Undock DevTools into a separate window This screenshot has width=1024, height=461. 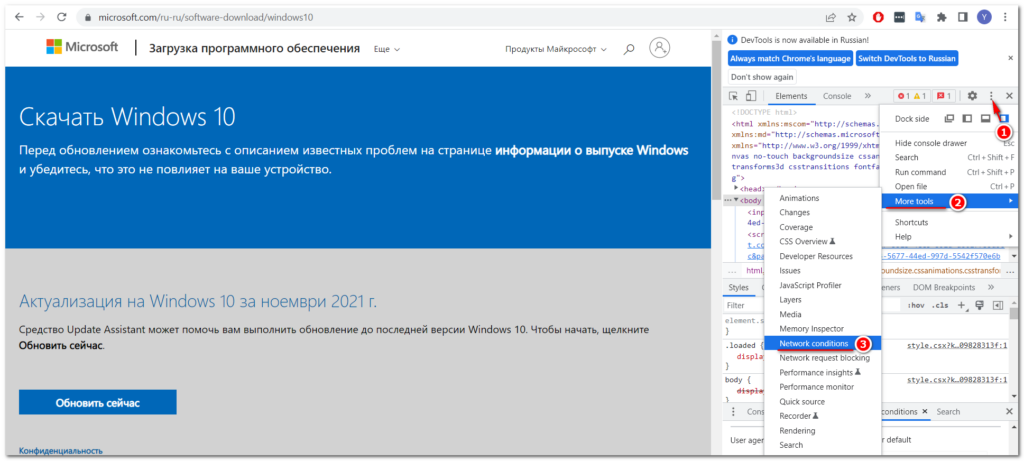(949, 119)
